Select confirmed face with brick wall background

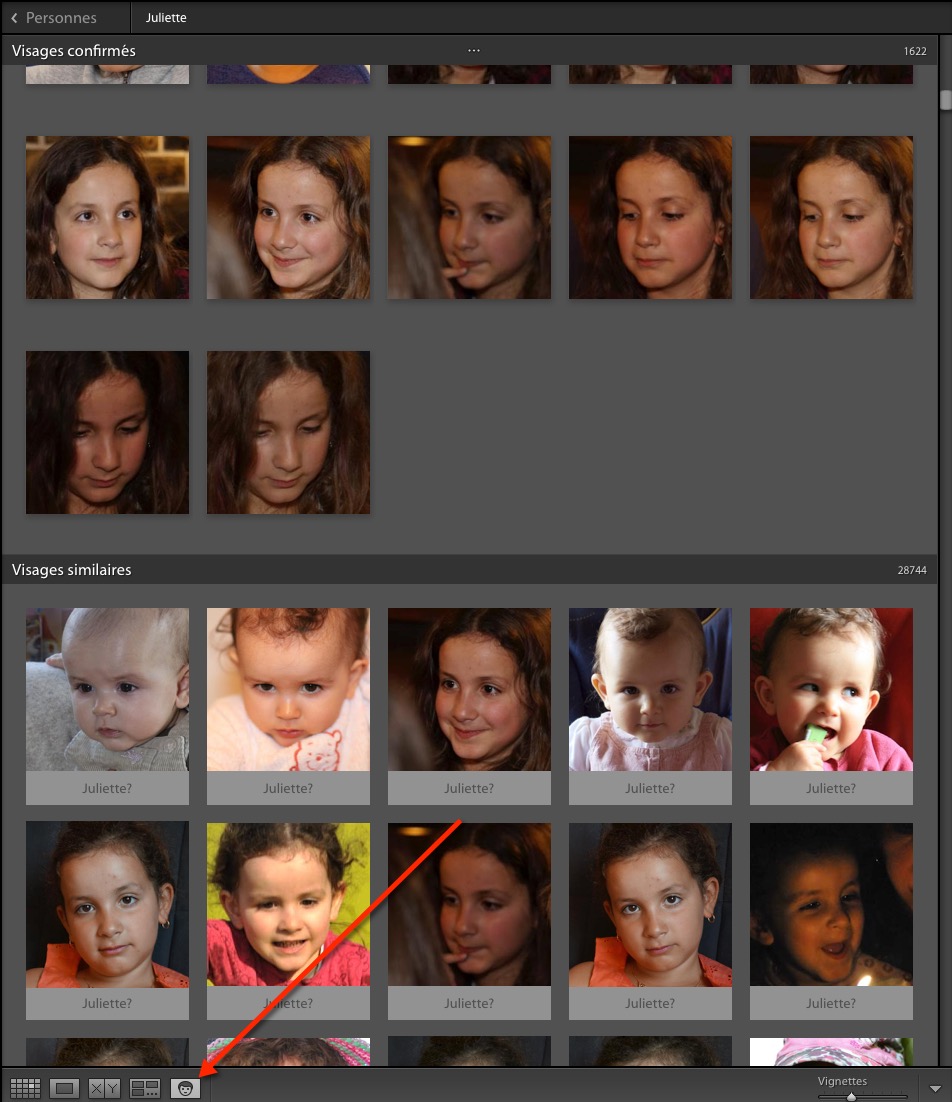[x=107, y=218]
